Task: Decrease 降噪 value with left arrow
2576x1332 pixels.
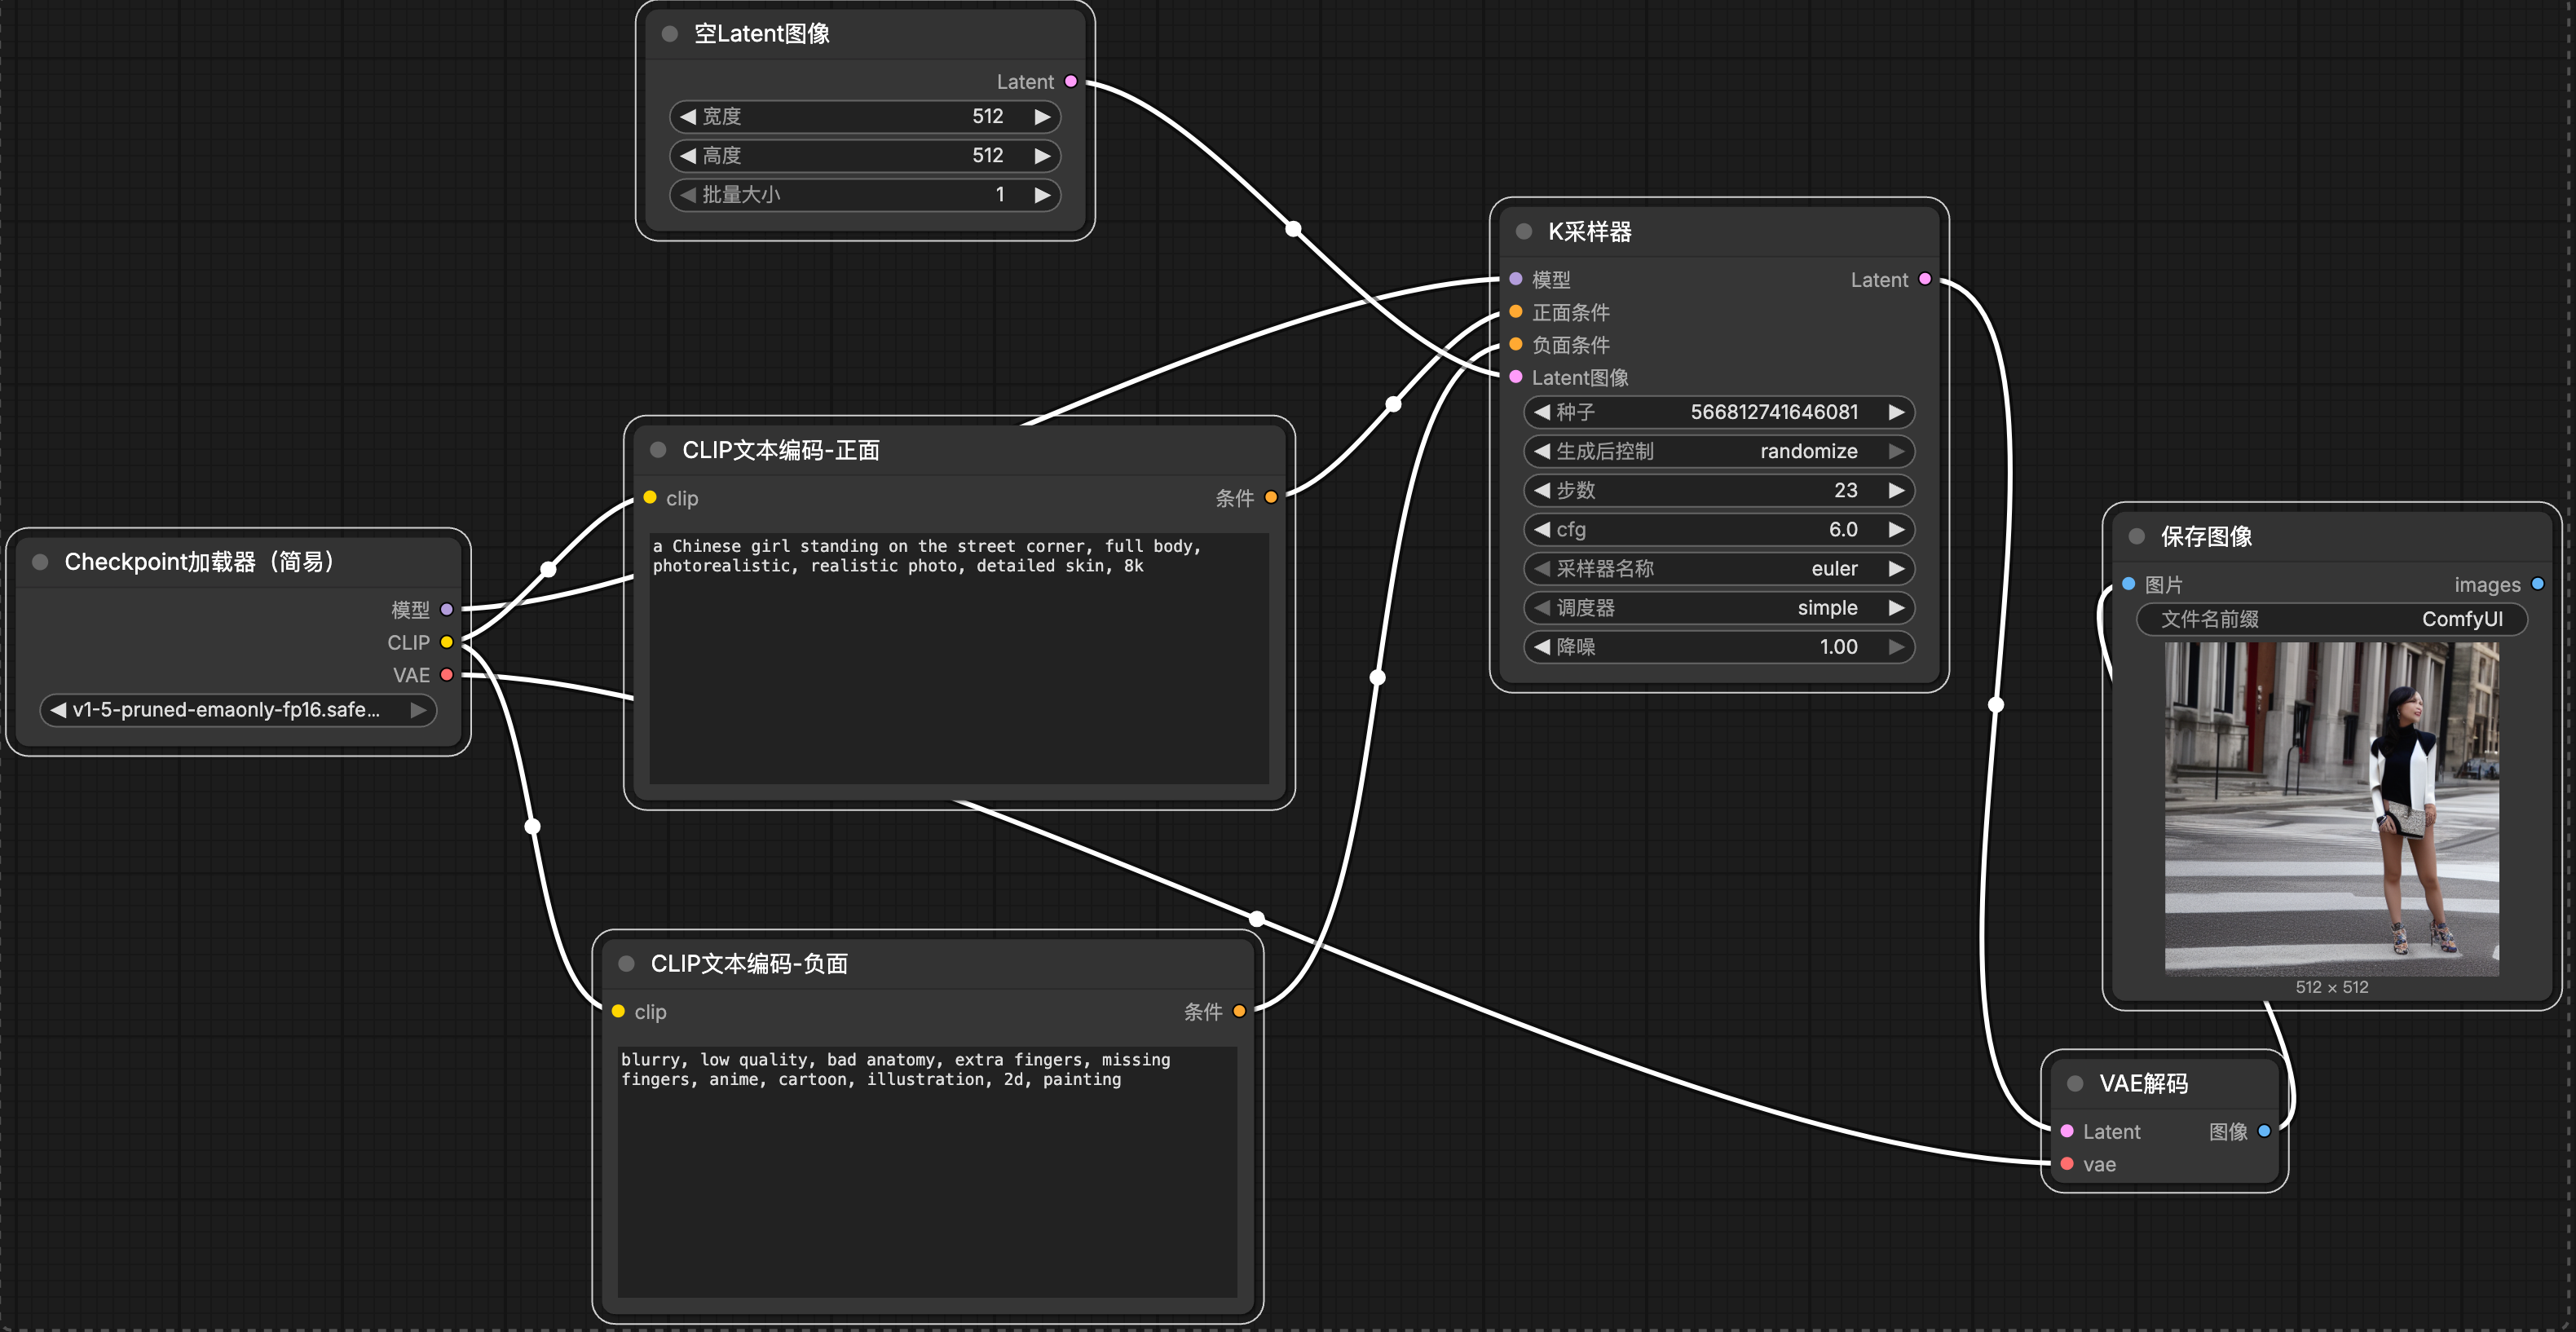Action: pos(1541,647)
